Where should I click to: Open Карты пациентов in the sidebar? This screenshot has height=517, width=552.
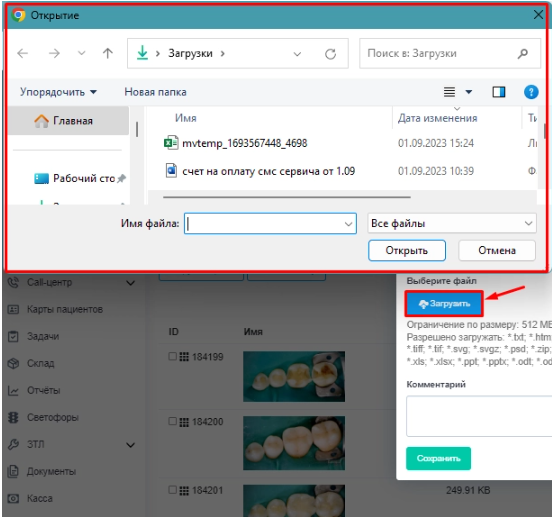click(x=65, y=309)
